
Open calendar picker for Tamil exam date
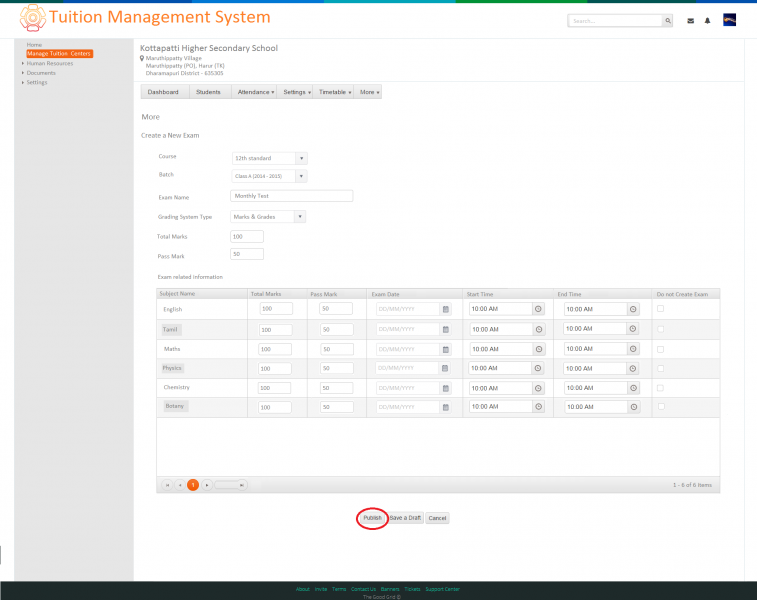[446, 329]
